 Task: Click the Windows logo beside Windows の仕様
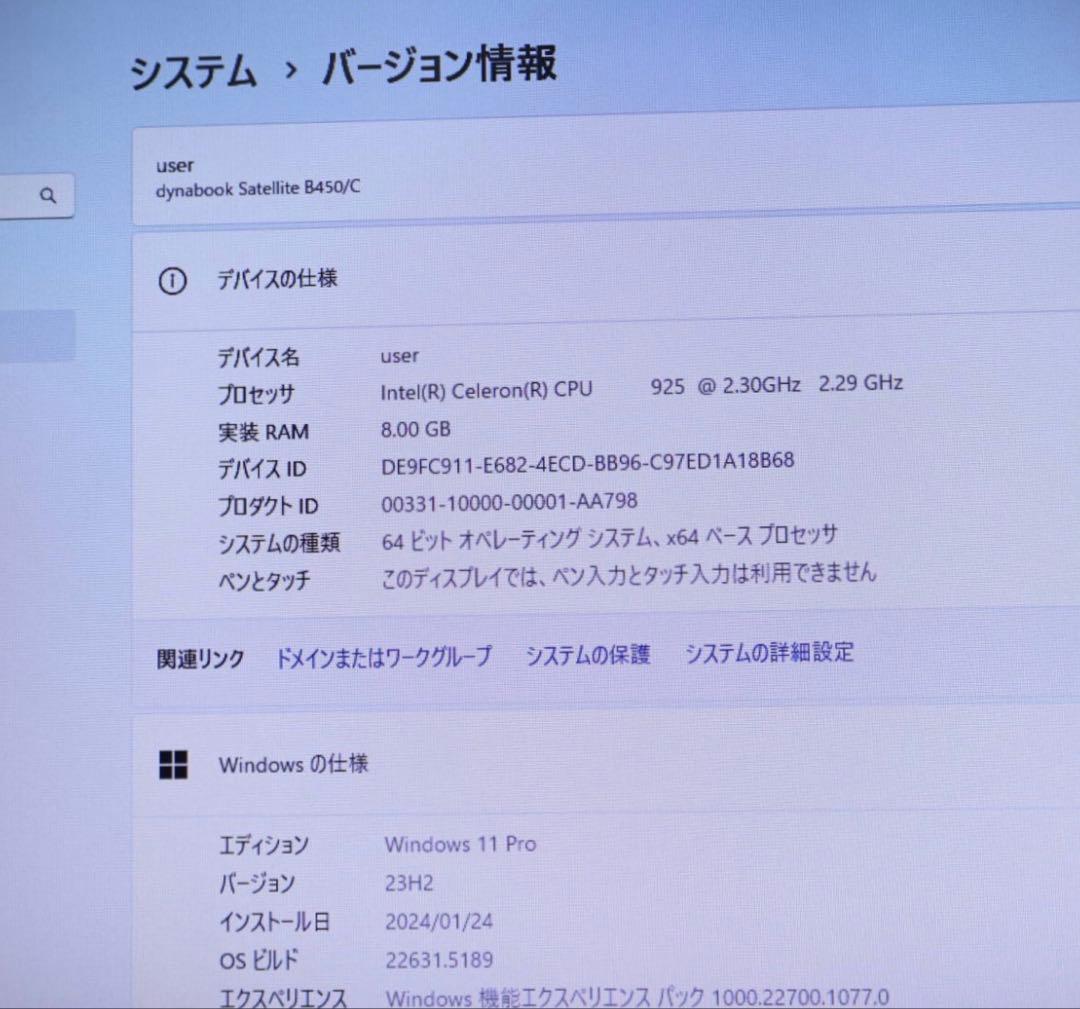coord(173,763)
